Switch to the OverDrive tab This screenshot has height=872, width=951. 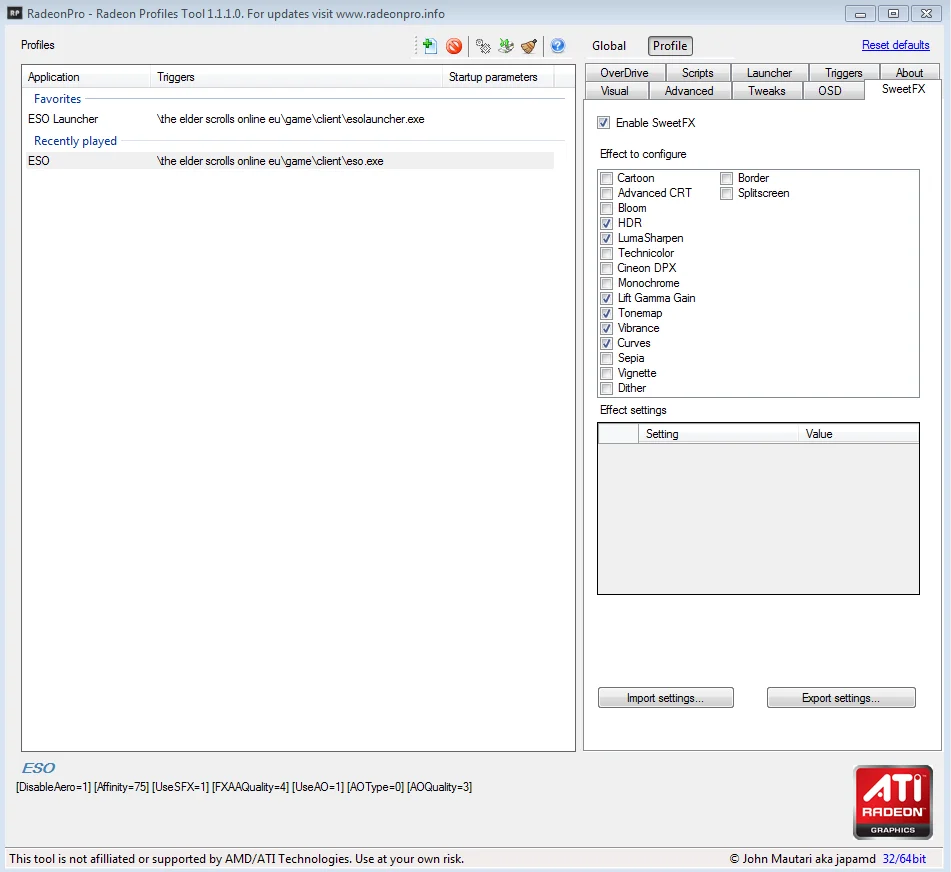point(625,73)
